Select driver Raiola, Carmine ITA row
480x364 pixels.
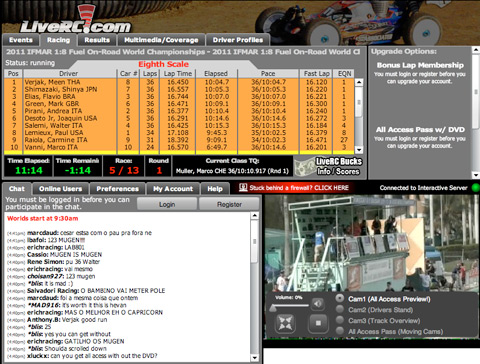click(179, 140)
